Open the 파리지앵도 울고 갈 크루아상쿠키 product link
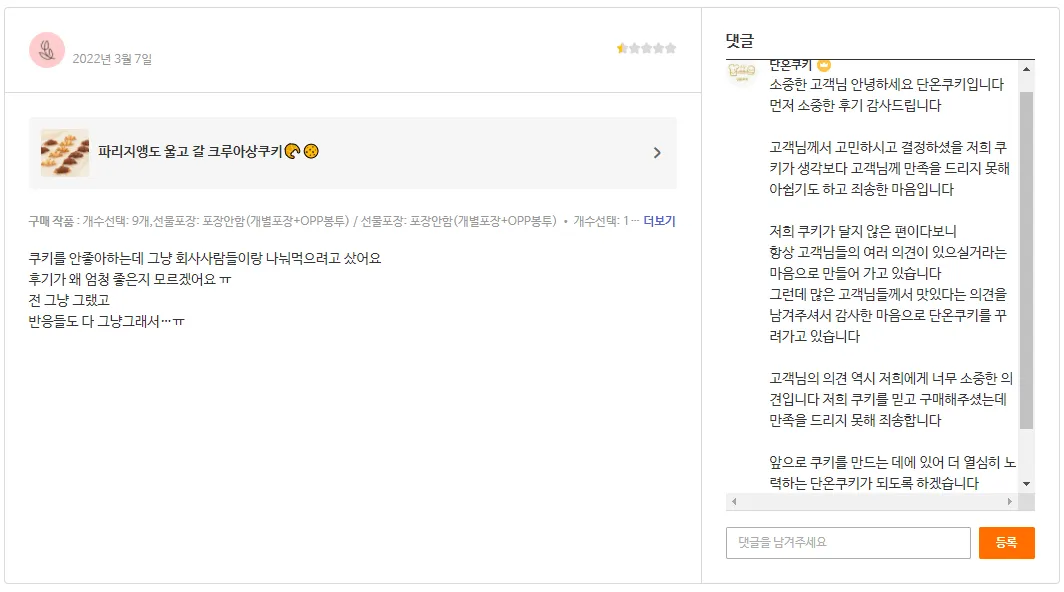Viewport: 1064px width, 592px height. [x=190, y=152]
